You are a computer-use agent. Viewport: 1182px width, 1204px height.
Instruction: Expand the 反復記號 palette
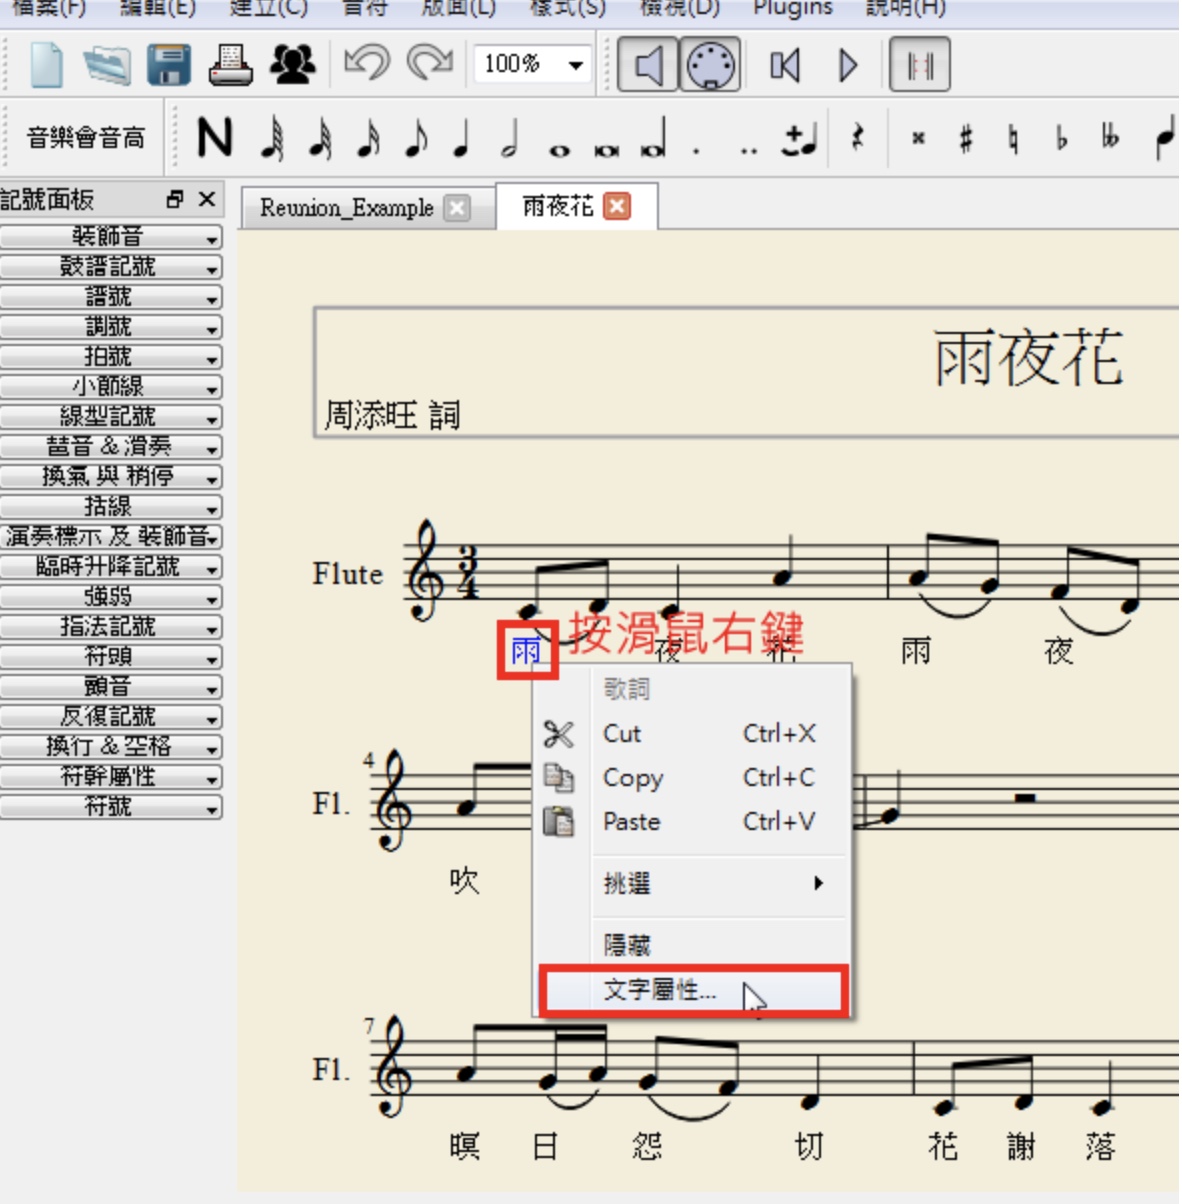111,717
